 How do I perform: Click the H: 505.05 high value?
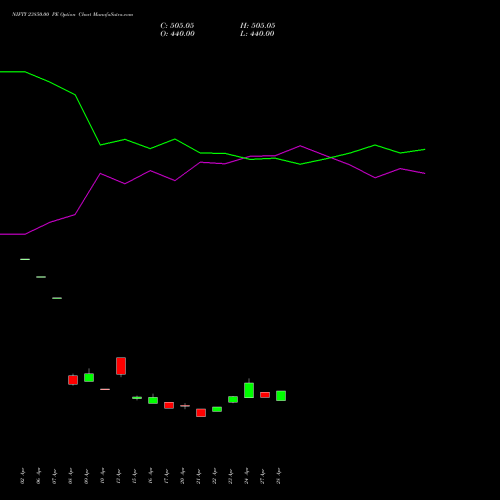258,26
